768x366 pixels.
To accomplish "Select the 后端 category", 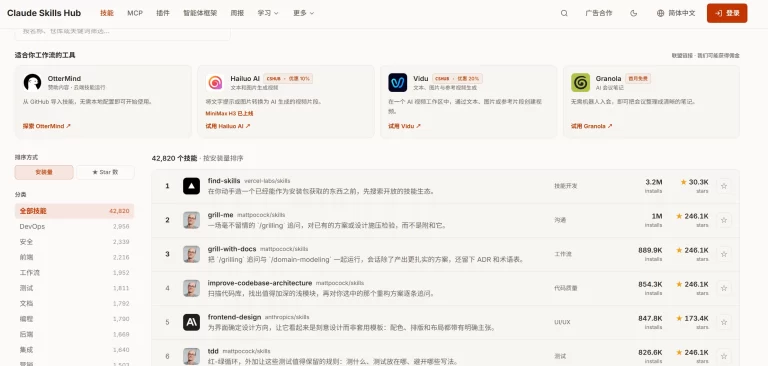I will pyautogui.click(x=74, y=334).
